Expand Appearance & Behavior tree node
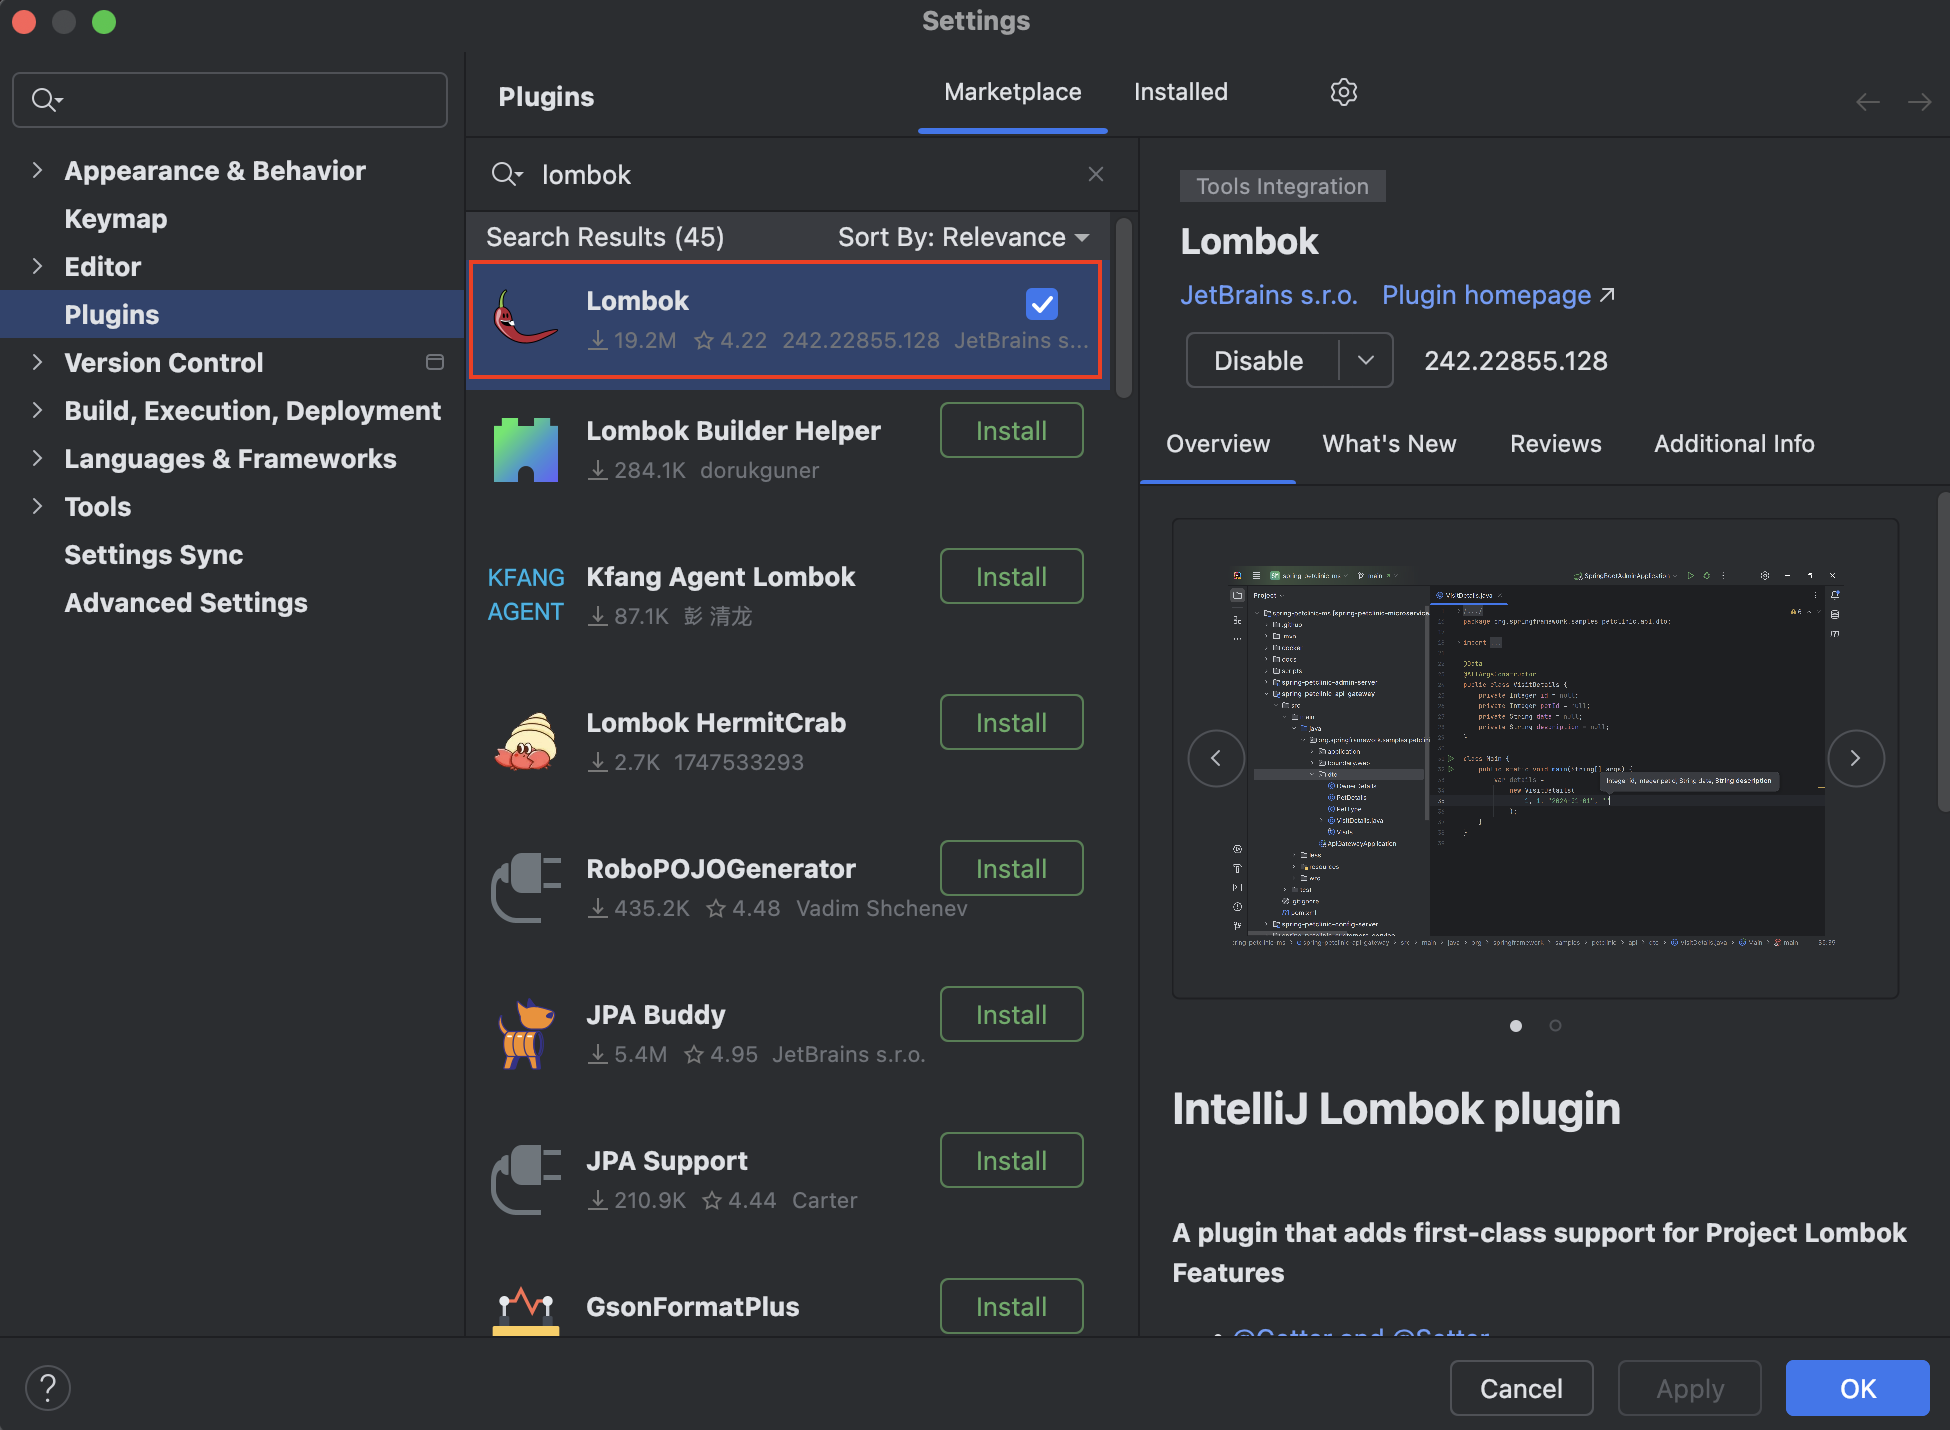Image resolution: width=1950 pixels, height=1430 pixels. [x=37, y=170]
